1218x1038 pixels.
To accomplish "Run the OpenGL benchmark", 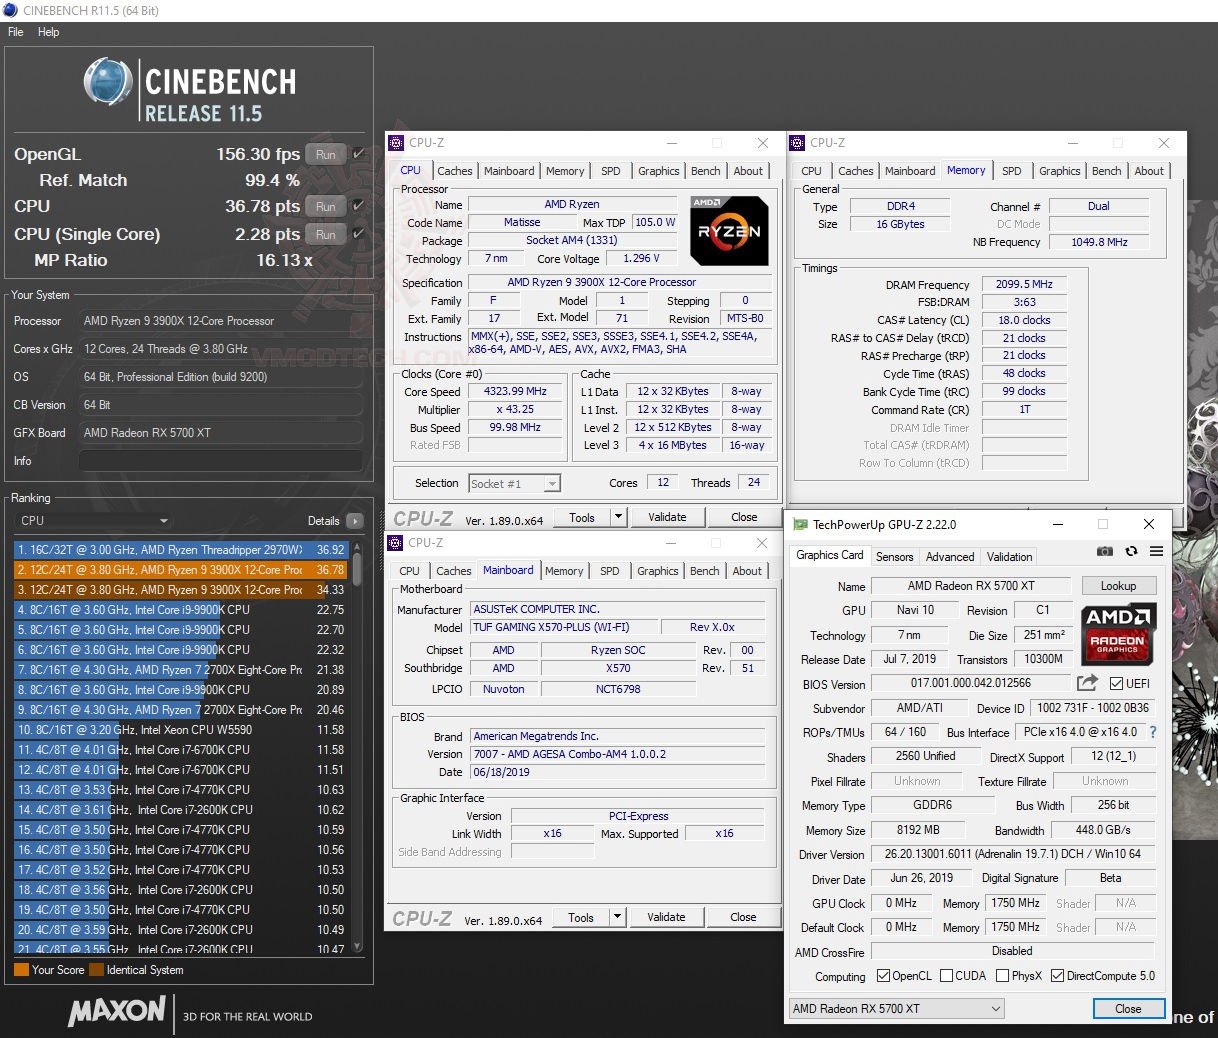I will pyautogui.click(x=326, y=154).
